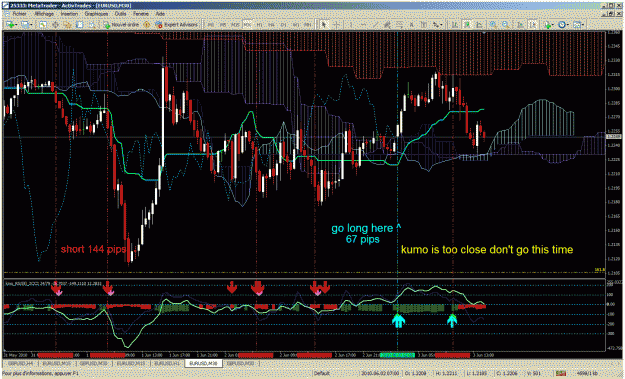Open the Data Window from the toolbar
The height and width of the screenshot is (379, 625).
[55, 25]
